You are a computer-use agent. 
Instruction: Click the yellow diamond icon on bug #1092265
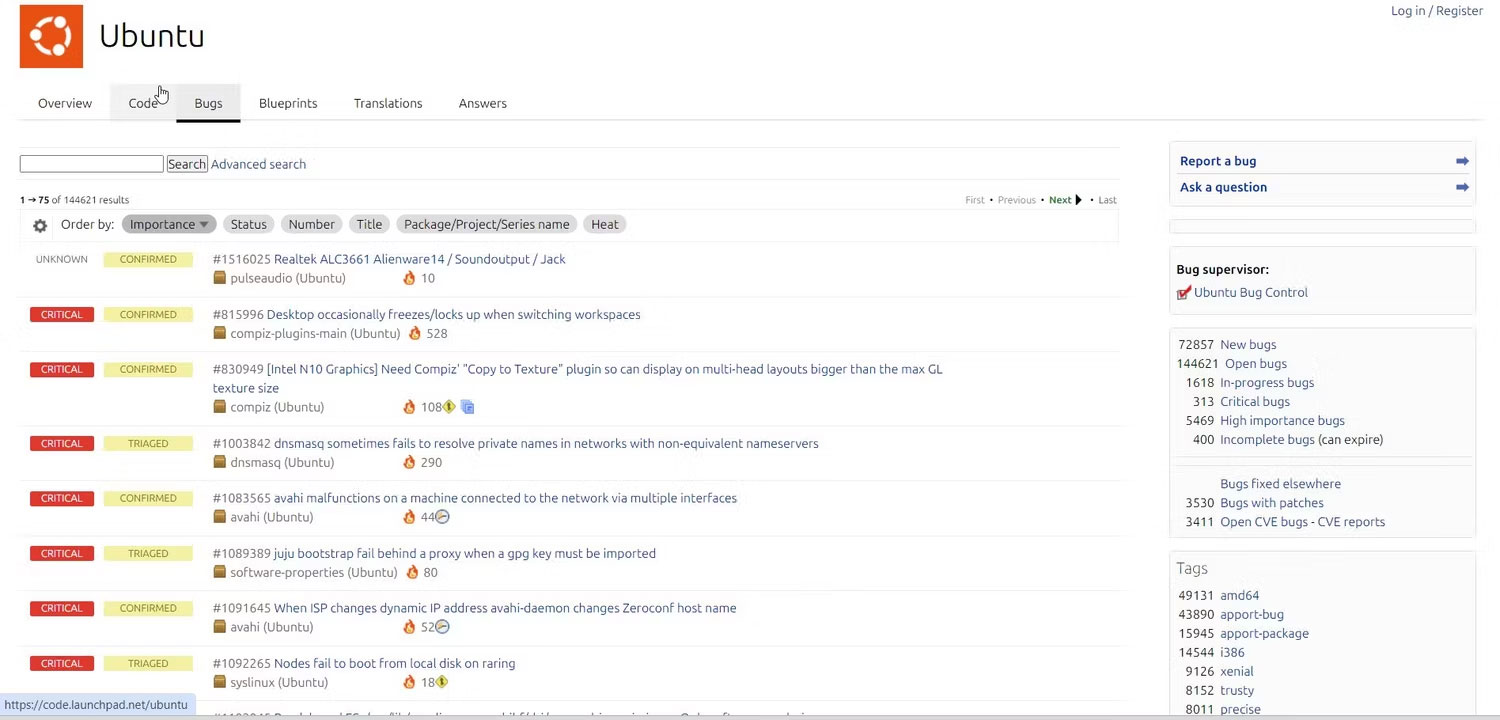click(441, 682)
